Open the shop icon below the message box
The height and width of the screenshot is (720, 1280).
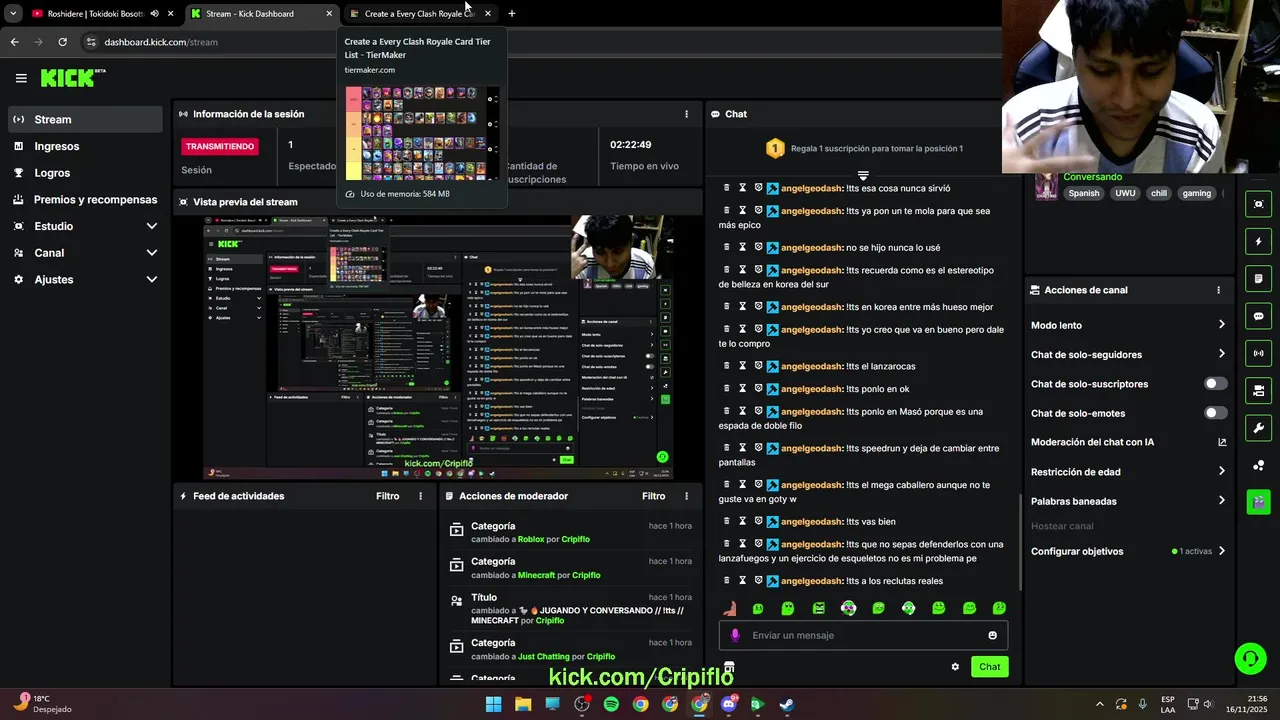729,667
